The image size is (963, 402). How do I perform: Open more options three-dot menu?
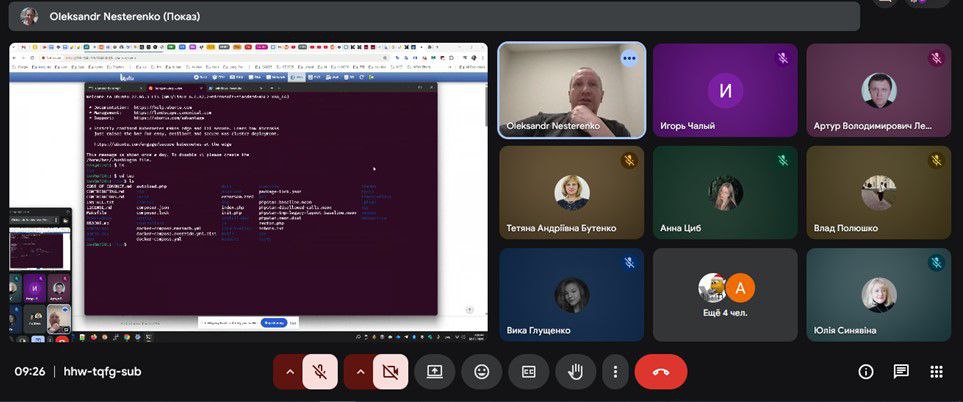pyautogui.click(x=615, y=371)
